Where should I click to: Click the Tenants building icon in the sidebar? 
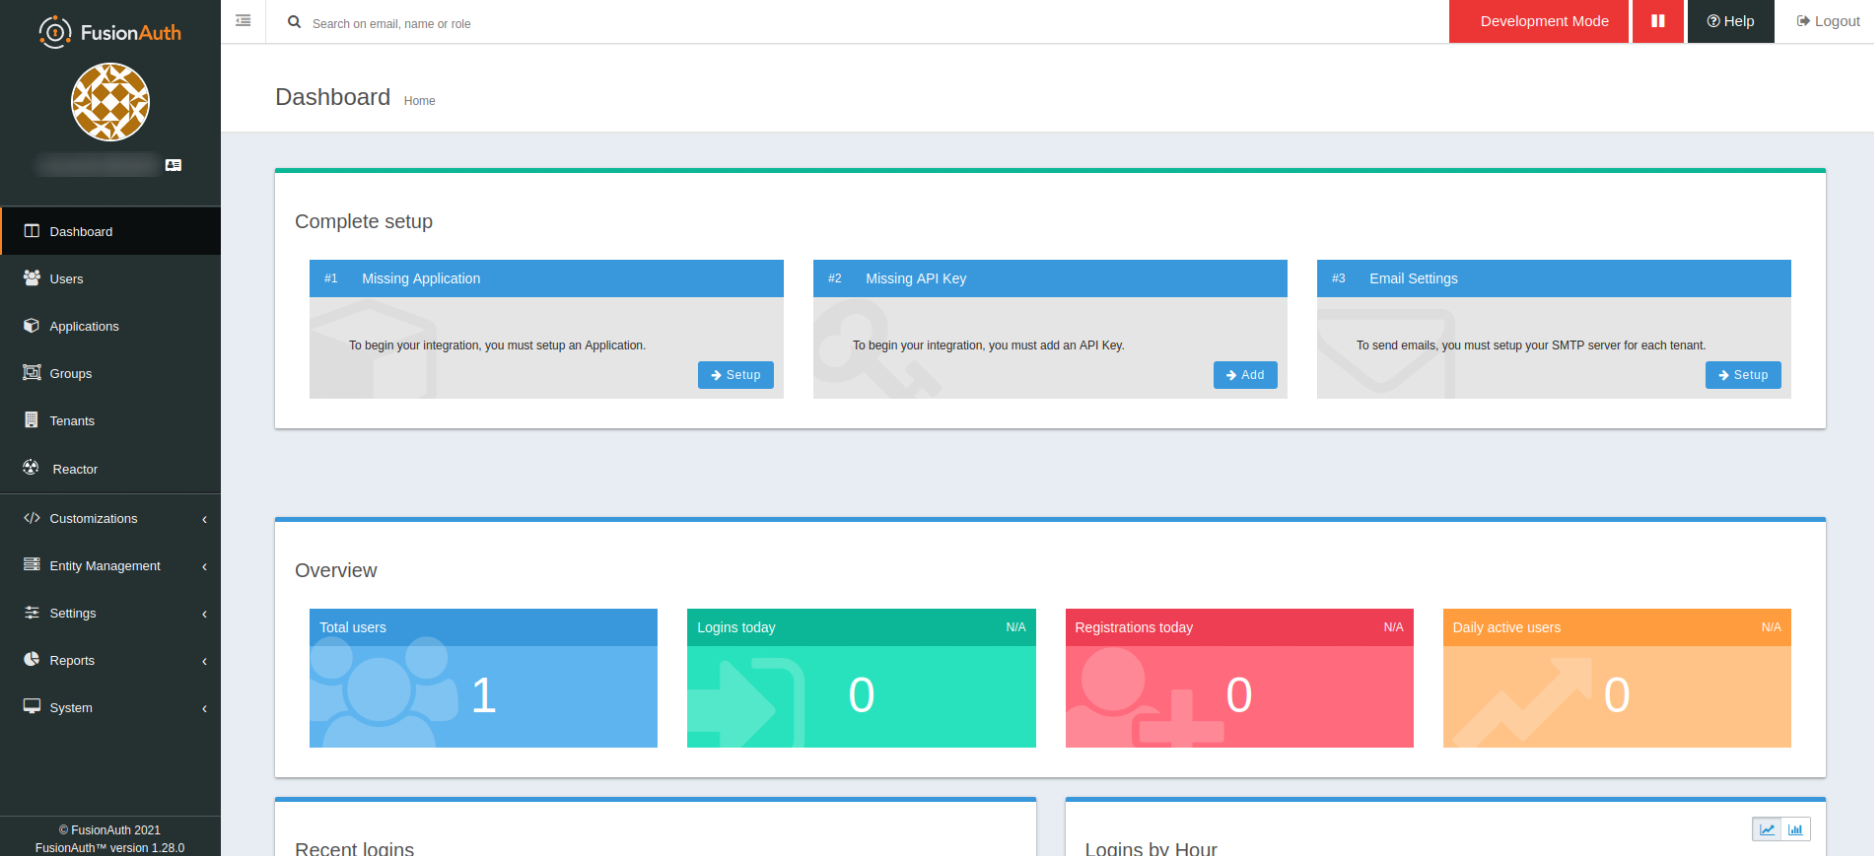tap(32, 420)
